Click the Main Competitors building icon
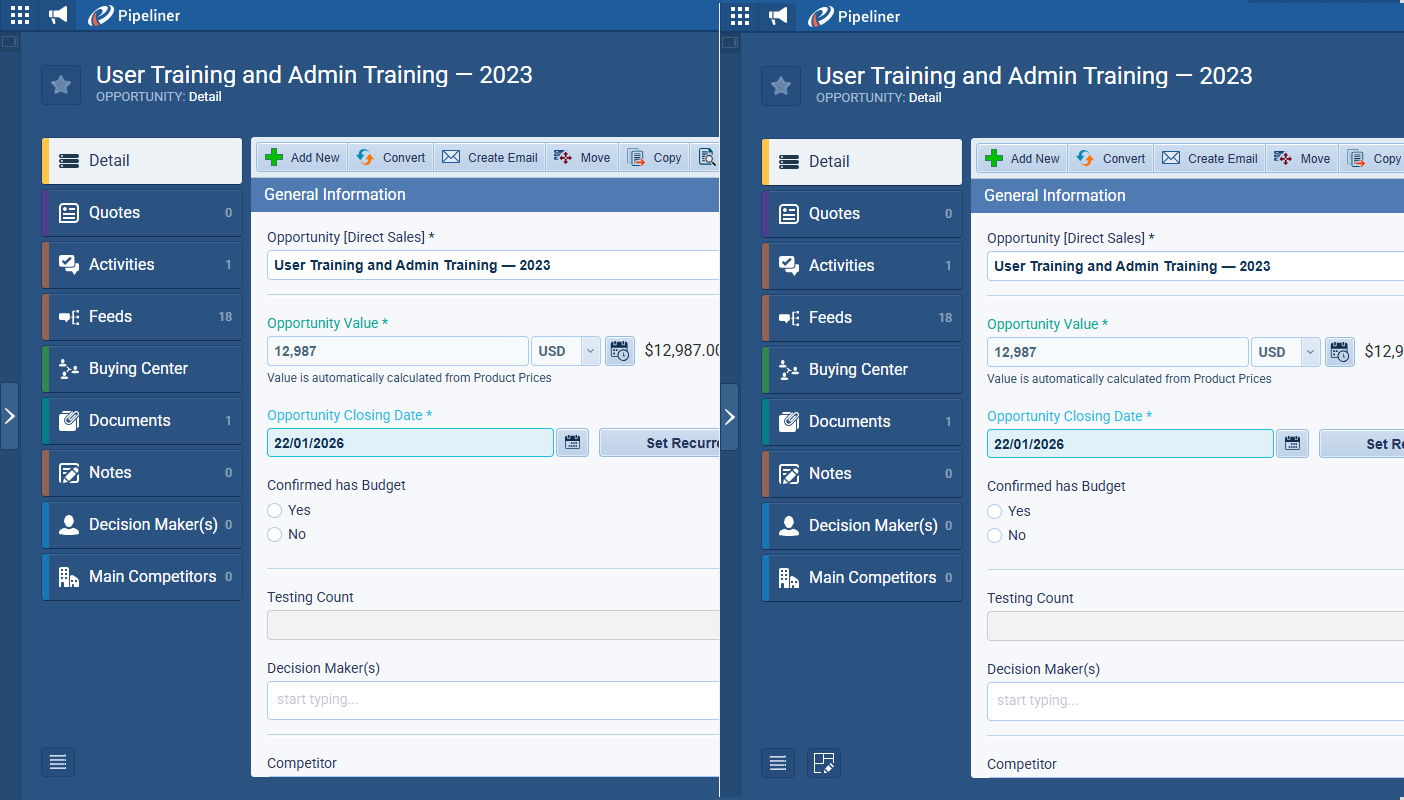Screen dimensions: 1404x800 click(68, 576)
